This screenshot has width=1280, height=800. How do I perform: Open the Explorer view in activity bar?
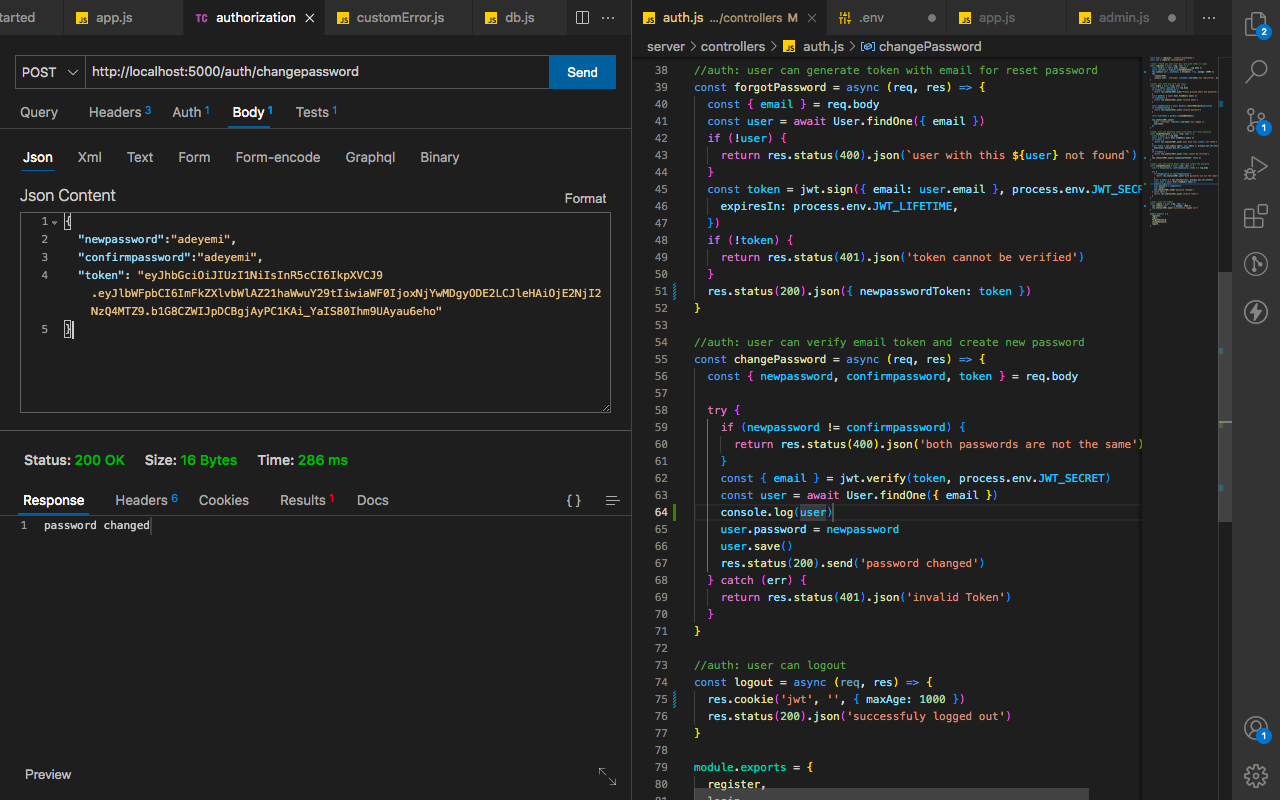(1256, 24)
